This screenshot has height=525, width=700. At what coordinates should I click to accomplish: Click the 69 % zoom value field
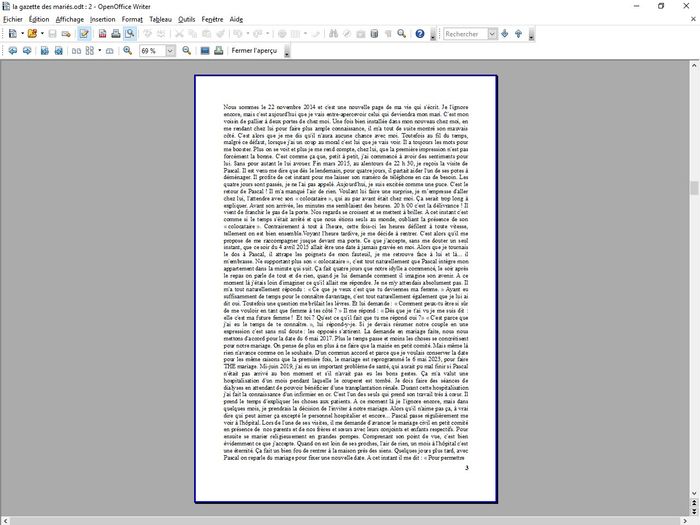click(152, 51)
